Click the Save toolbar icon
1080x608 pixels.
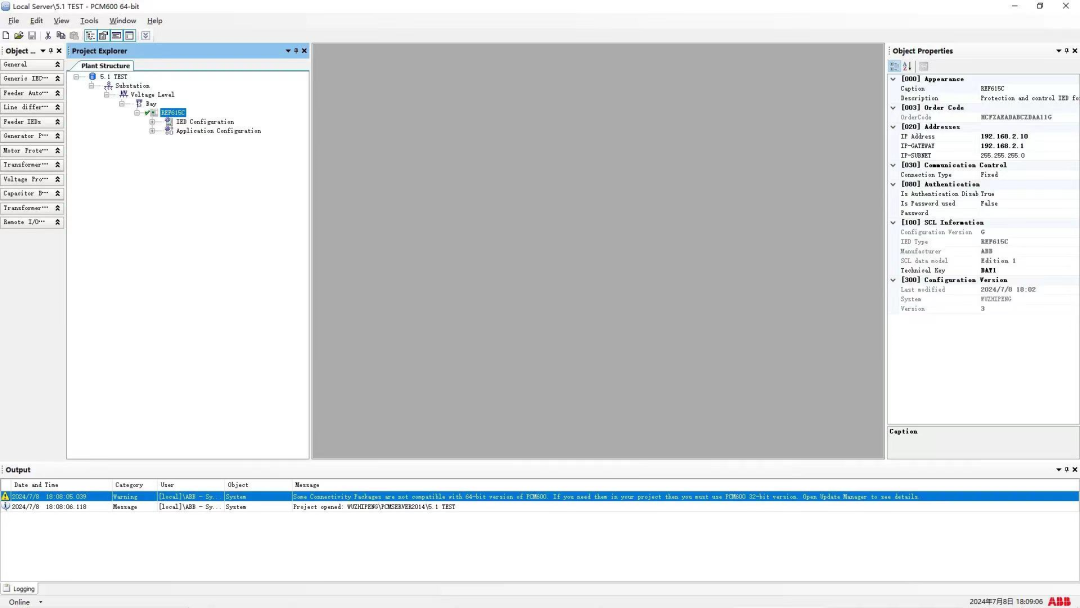[x=32, y=35]
